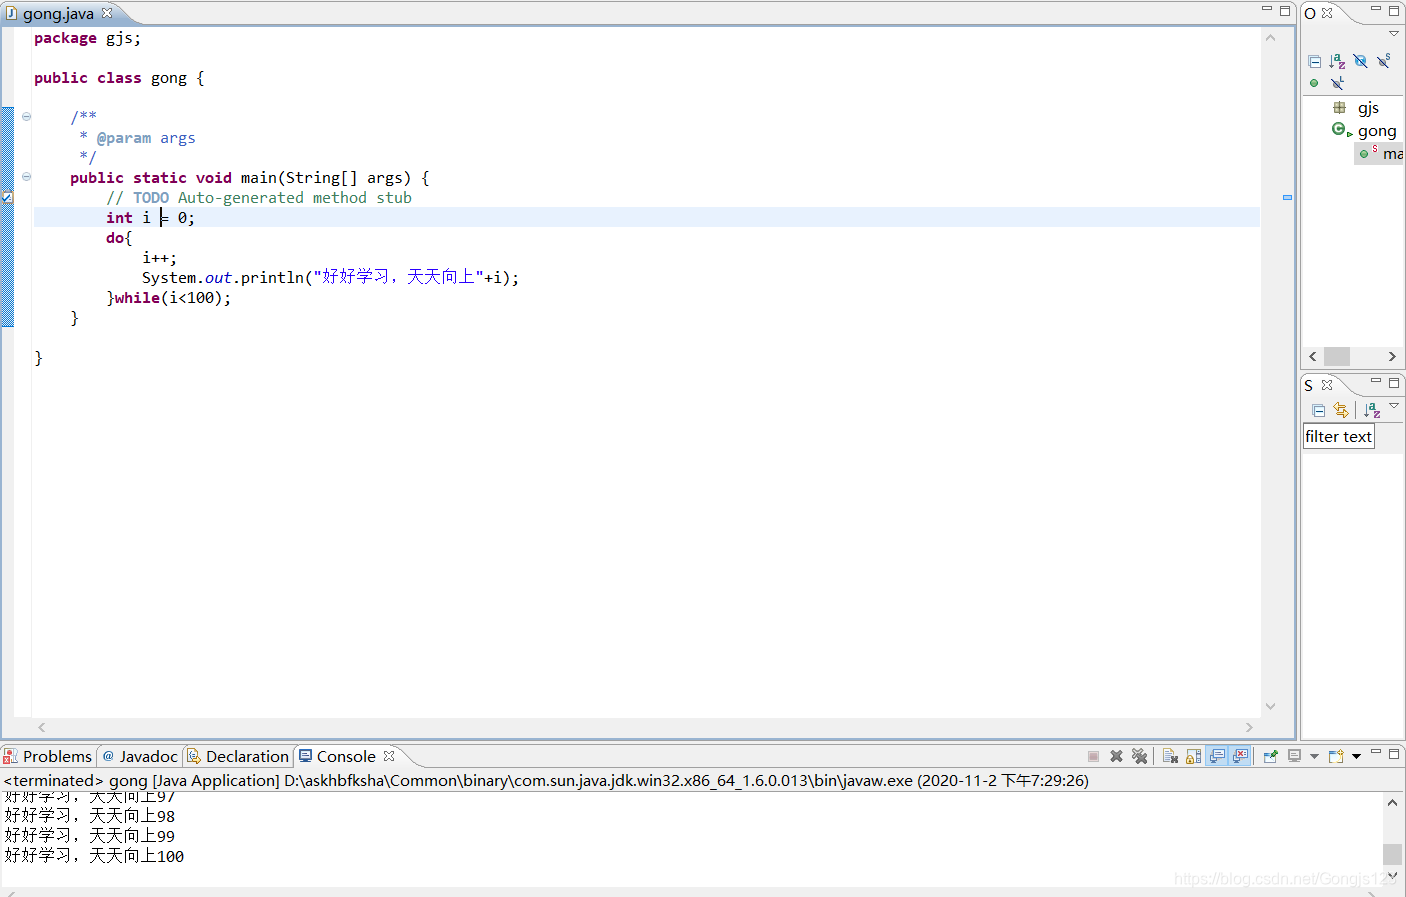This screenshot has width=1406, height=897.
Task: Remove the terminated launch from Console
Action: click(1116, 757)
